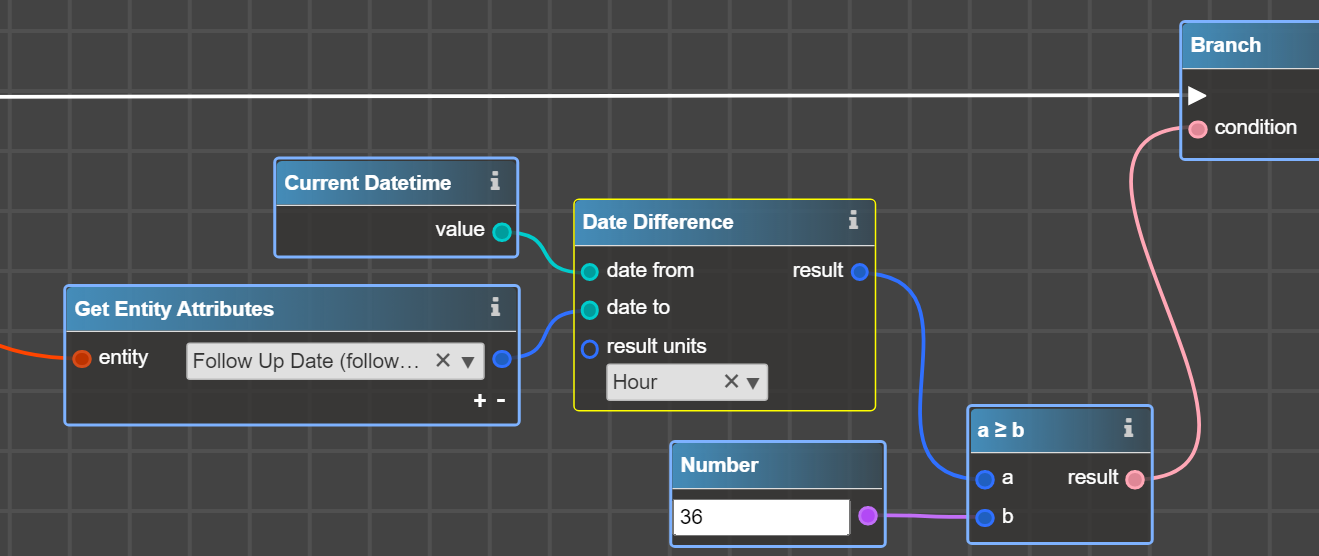This screenshot has height=556, width=1319.
Task: Click the Number value field showing 36
Action: point(762,517)
